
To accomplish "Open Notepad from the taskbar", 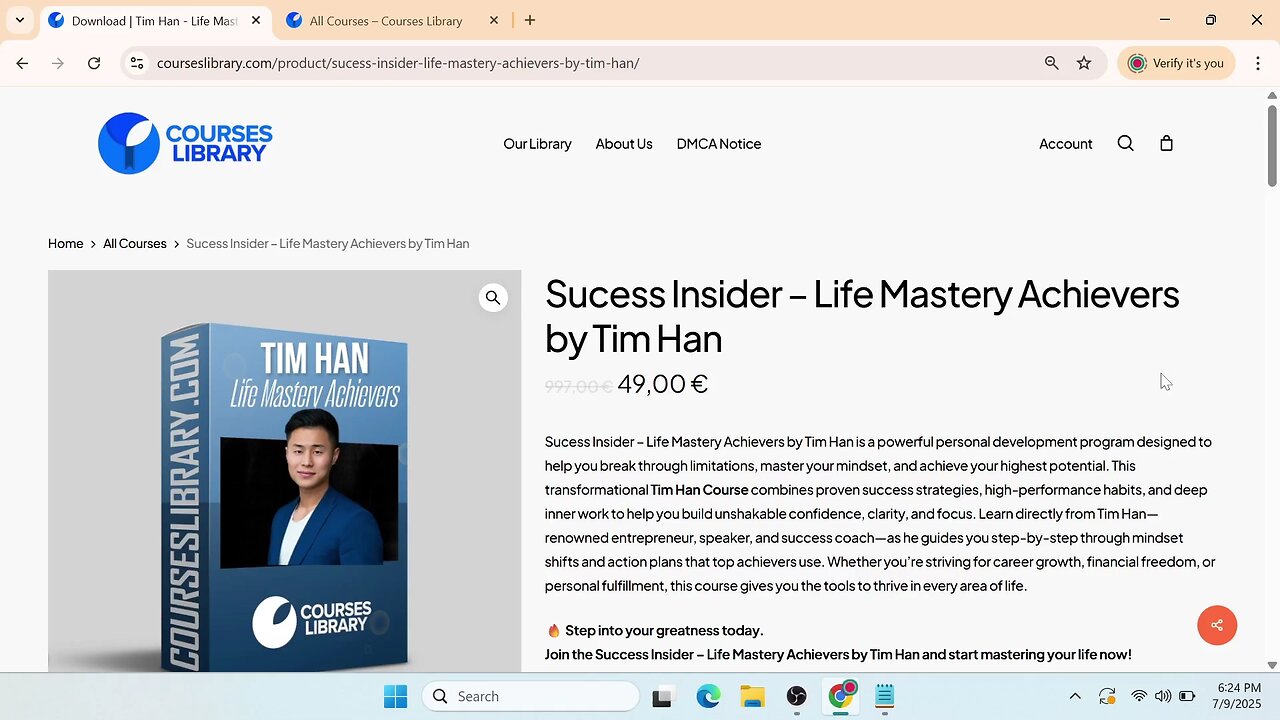I will 884,696.
